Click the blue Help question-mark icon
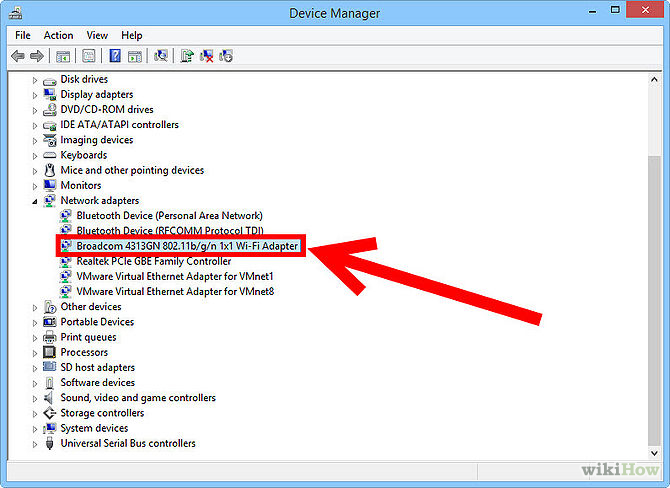This screenshot has width=670, height=488. tap(115, 56)
